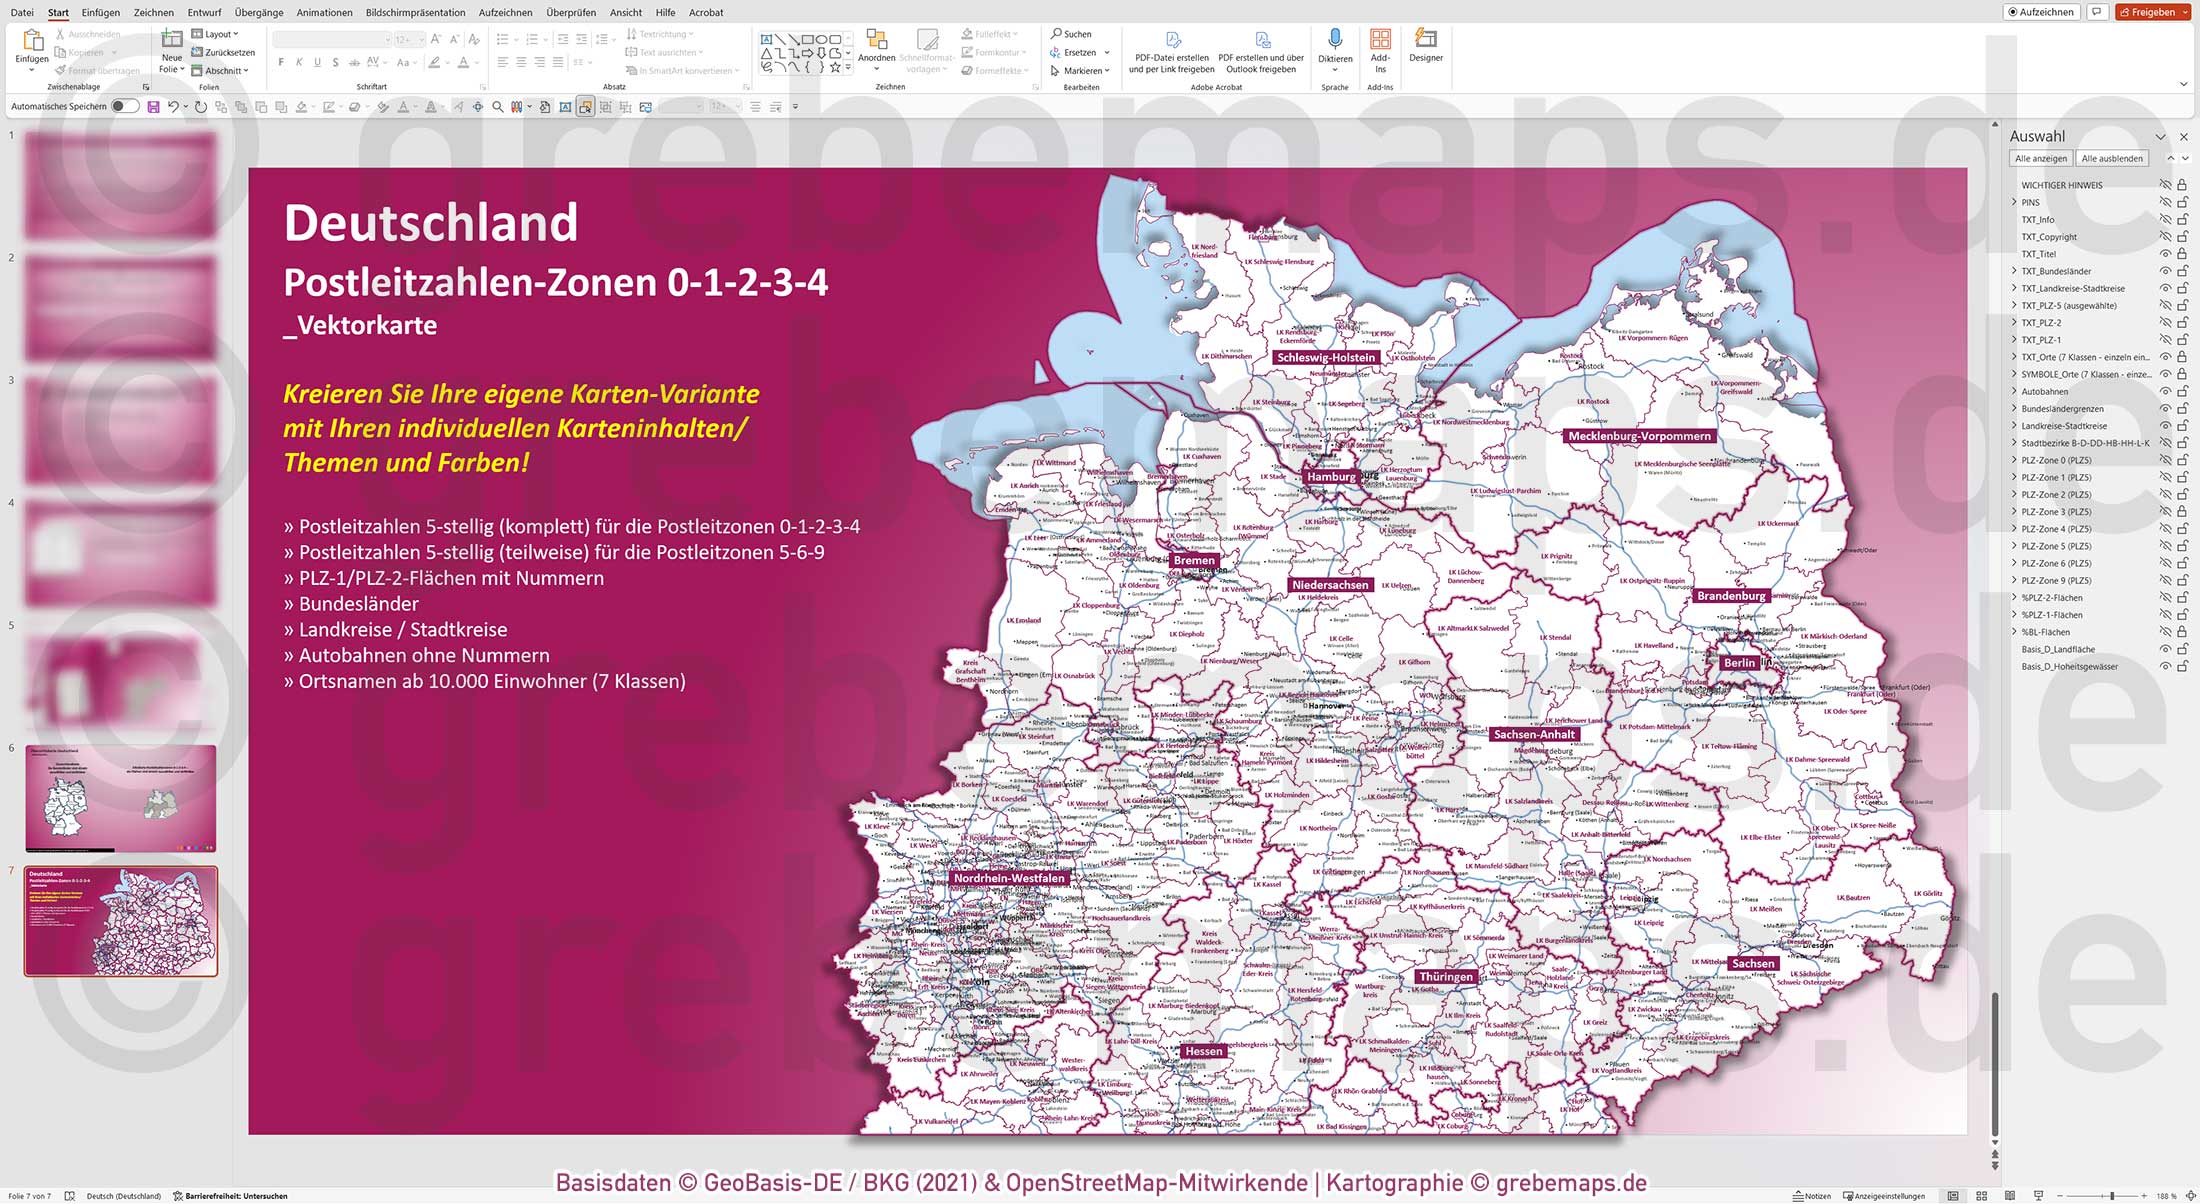Click the zoom slider in the status bar
The height and width of the screenshot is (1204, 2200).
coord(2110,1194)
